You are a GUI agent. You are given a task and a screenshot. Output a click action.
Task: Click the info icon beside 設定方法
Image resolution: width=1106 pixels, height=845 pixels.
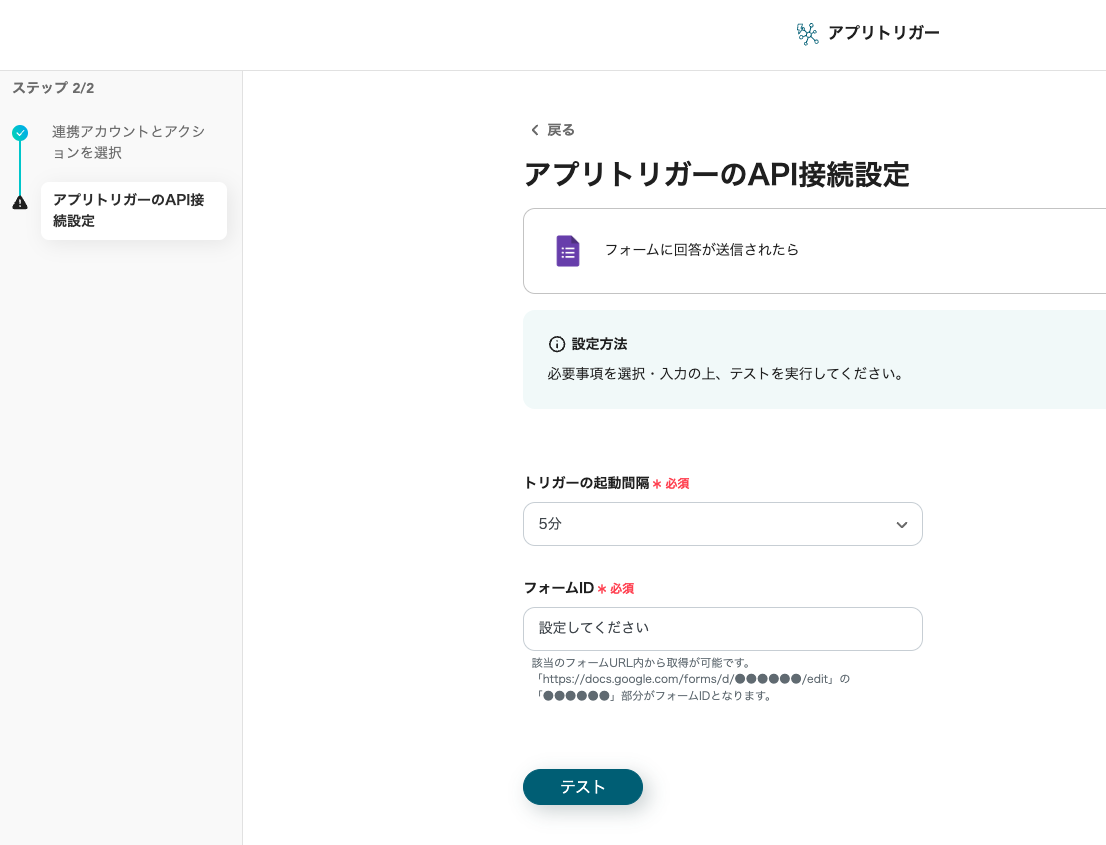point(557,344)
